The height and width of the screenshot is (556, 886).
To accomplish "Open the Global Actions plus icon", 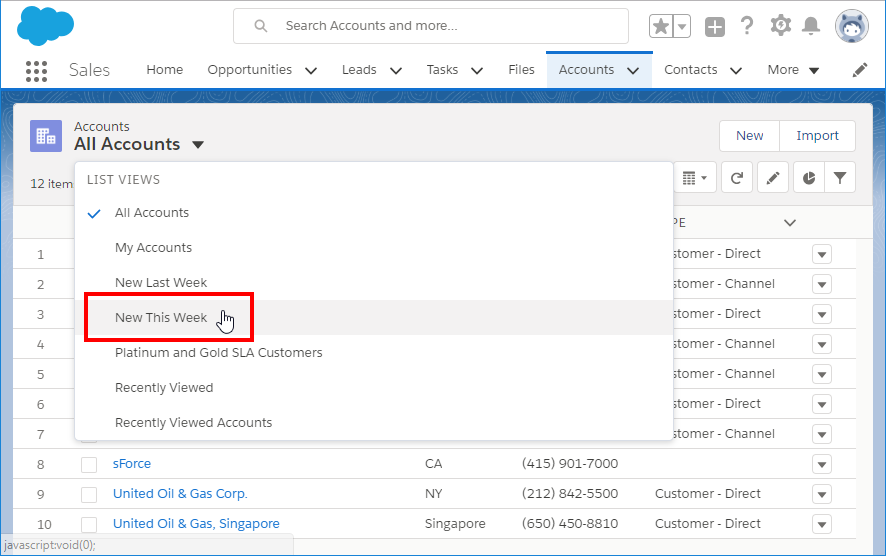I will [714, 27].
